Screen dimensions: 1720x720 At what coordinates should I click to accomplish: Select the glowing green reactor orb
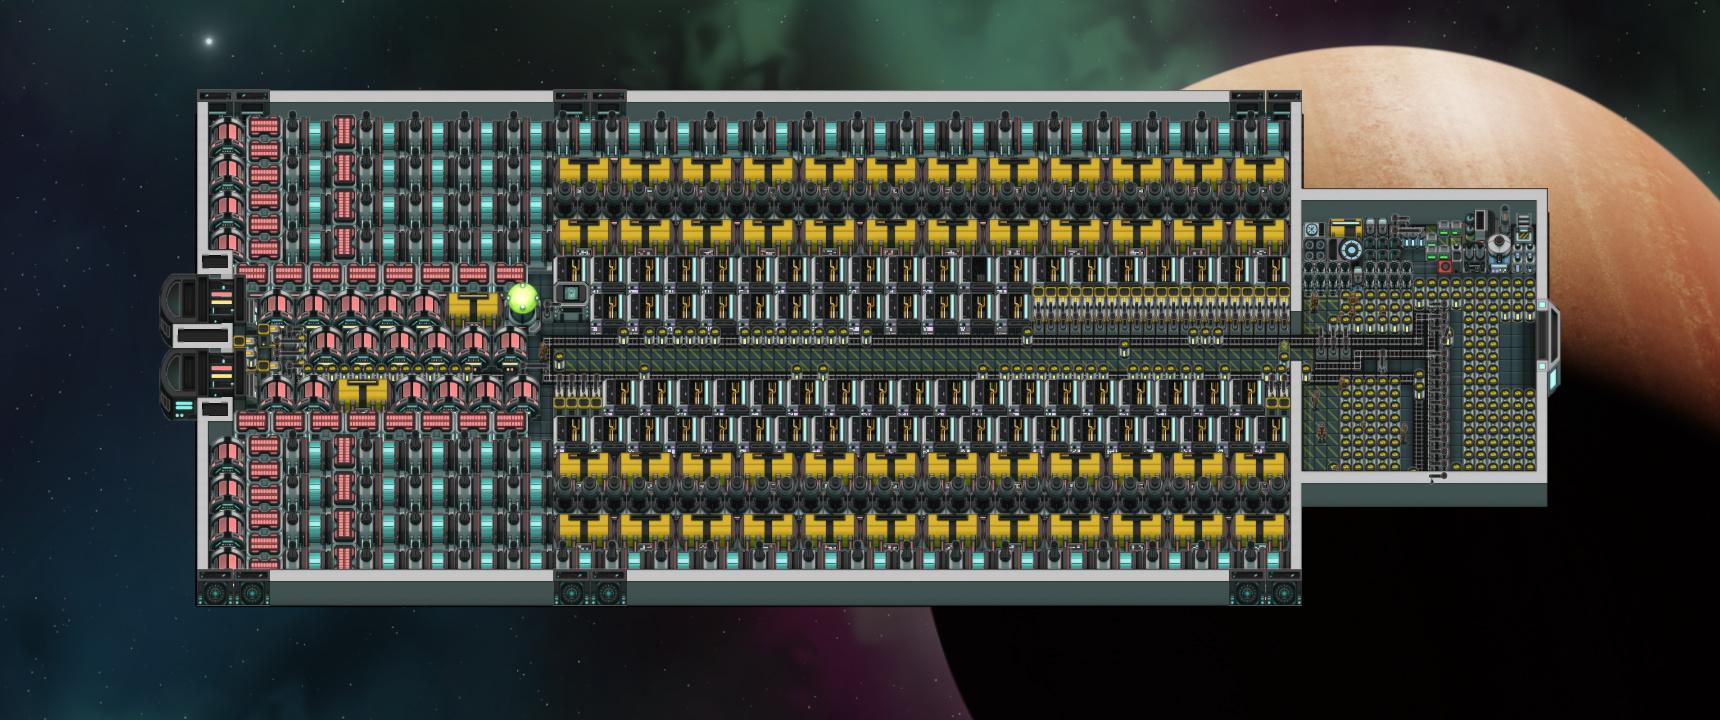pyautogui.click(x=523, y=299)
